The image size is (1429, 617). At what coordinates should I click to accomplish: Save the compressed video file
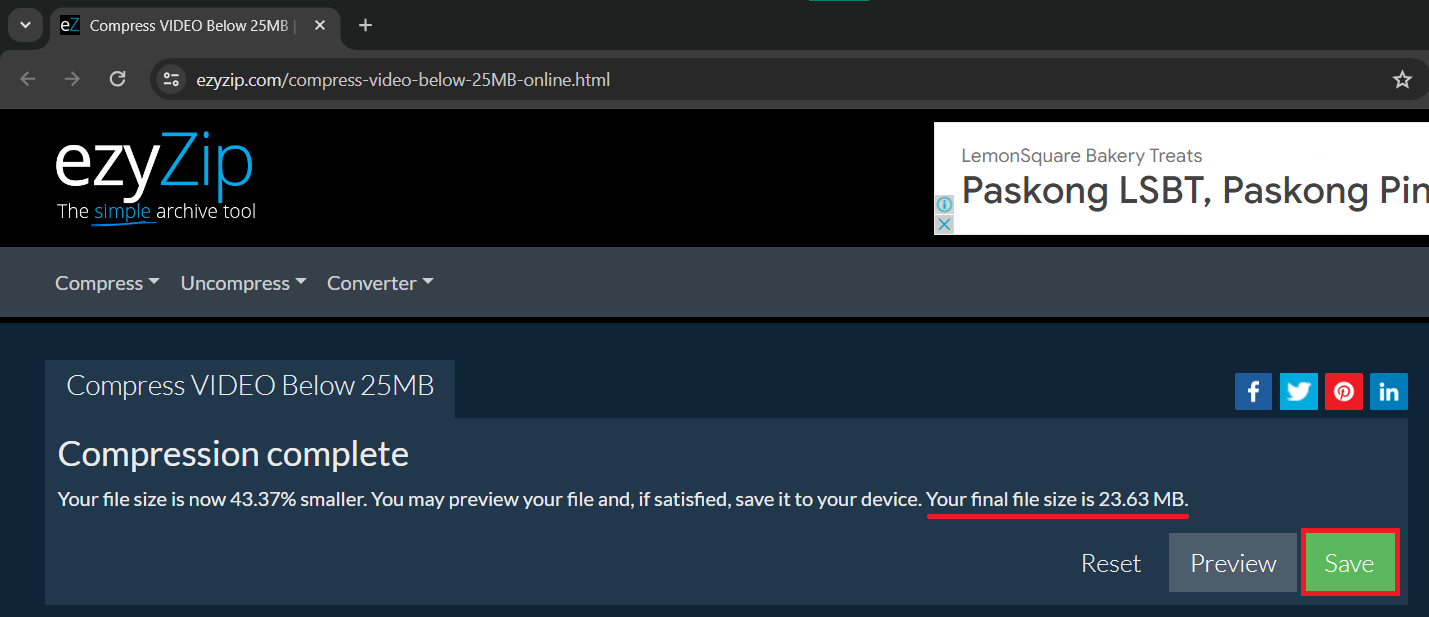(1350, 562)
